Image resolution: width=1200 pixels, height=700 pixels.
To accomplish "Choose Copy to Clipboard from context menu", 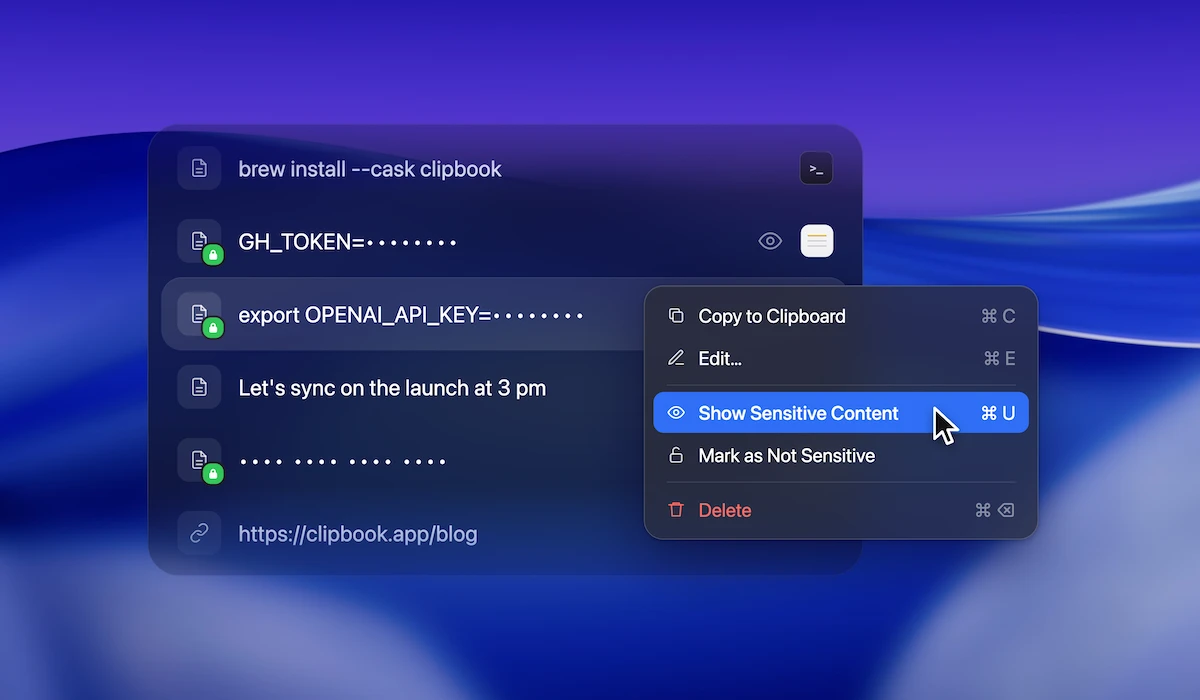I will tap(841, 316).
